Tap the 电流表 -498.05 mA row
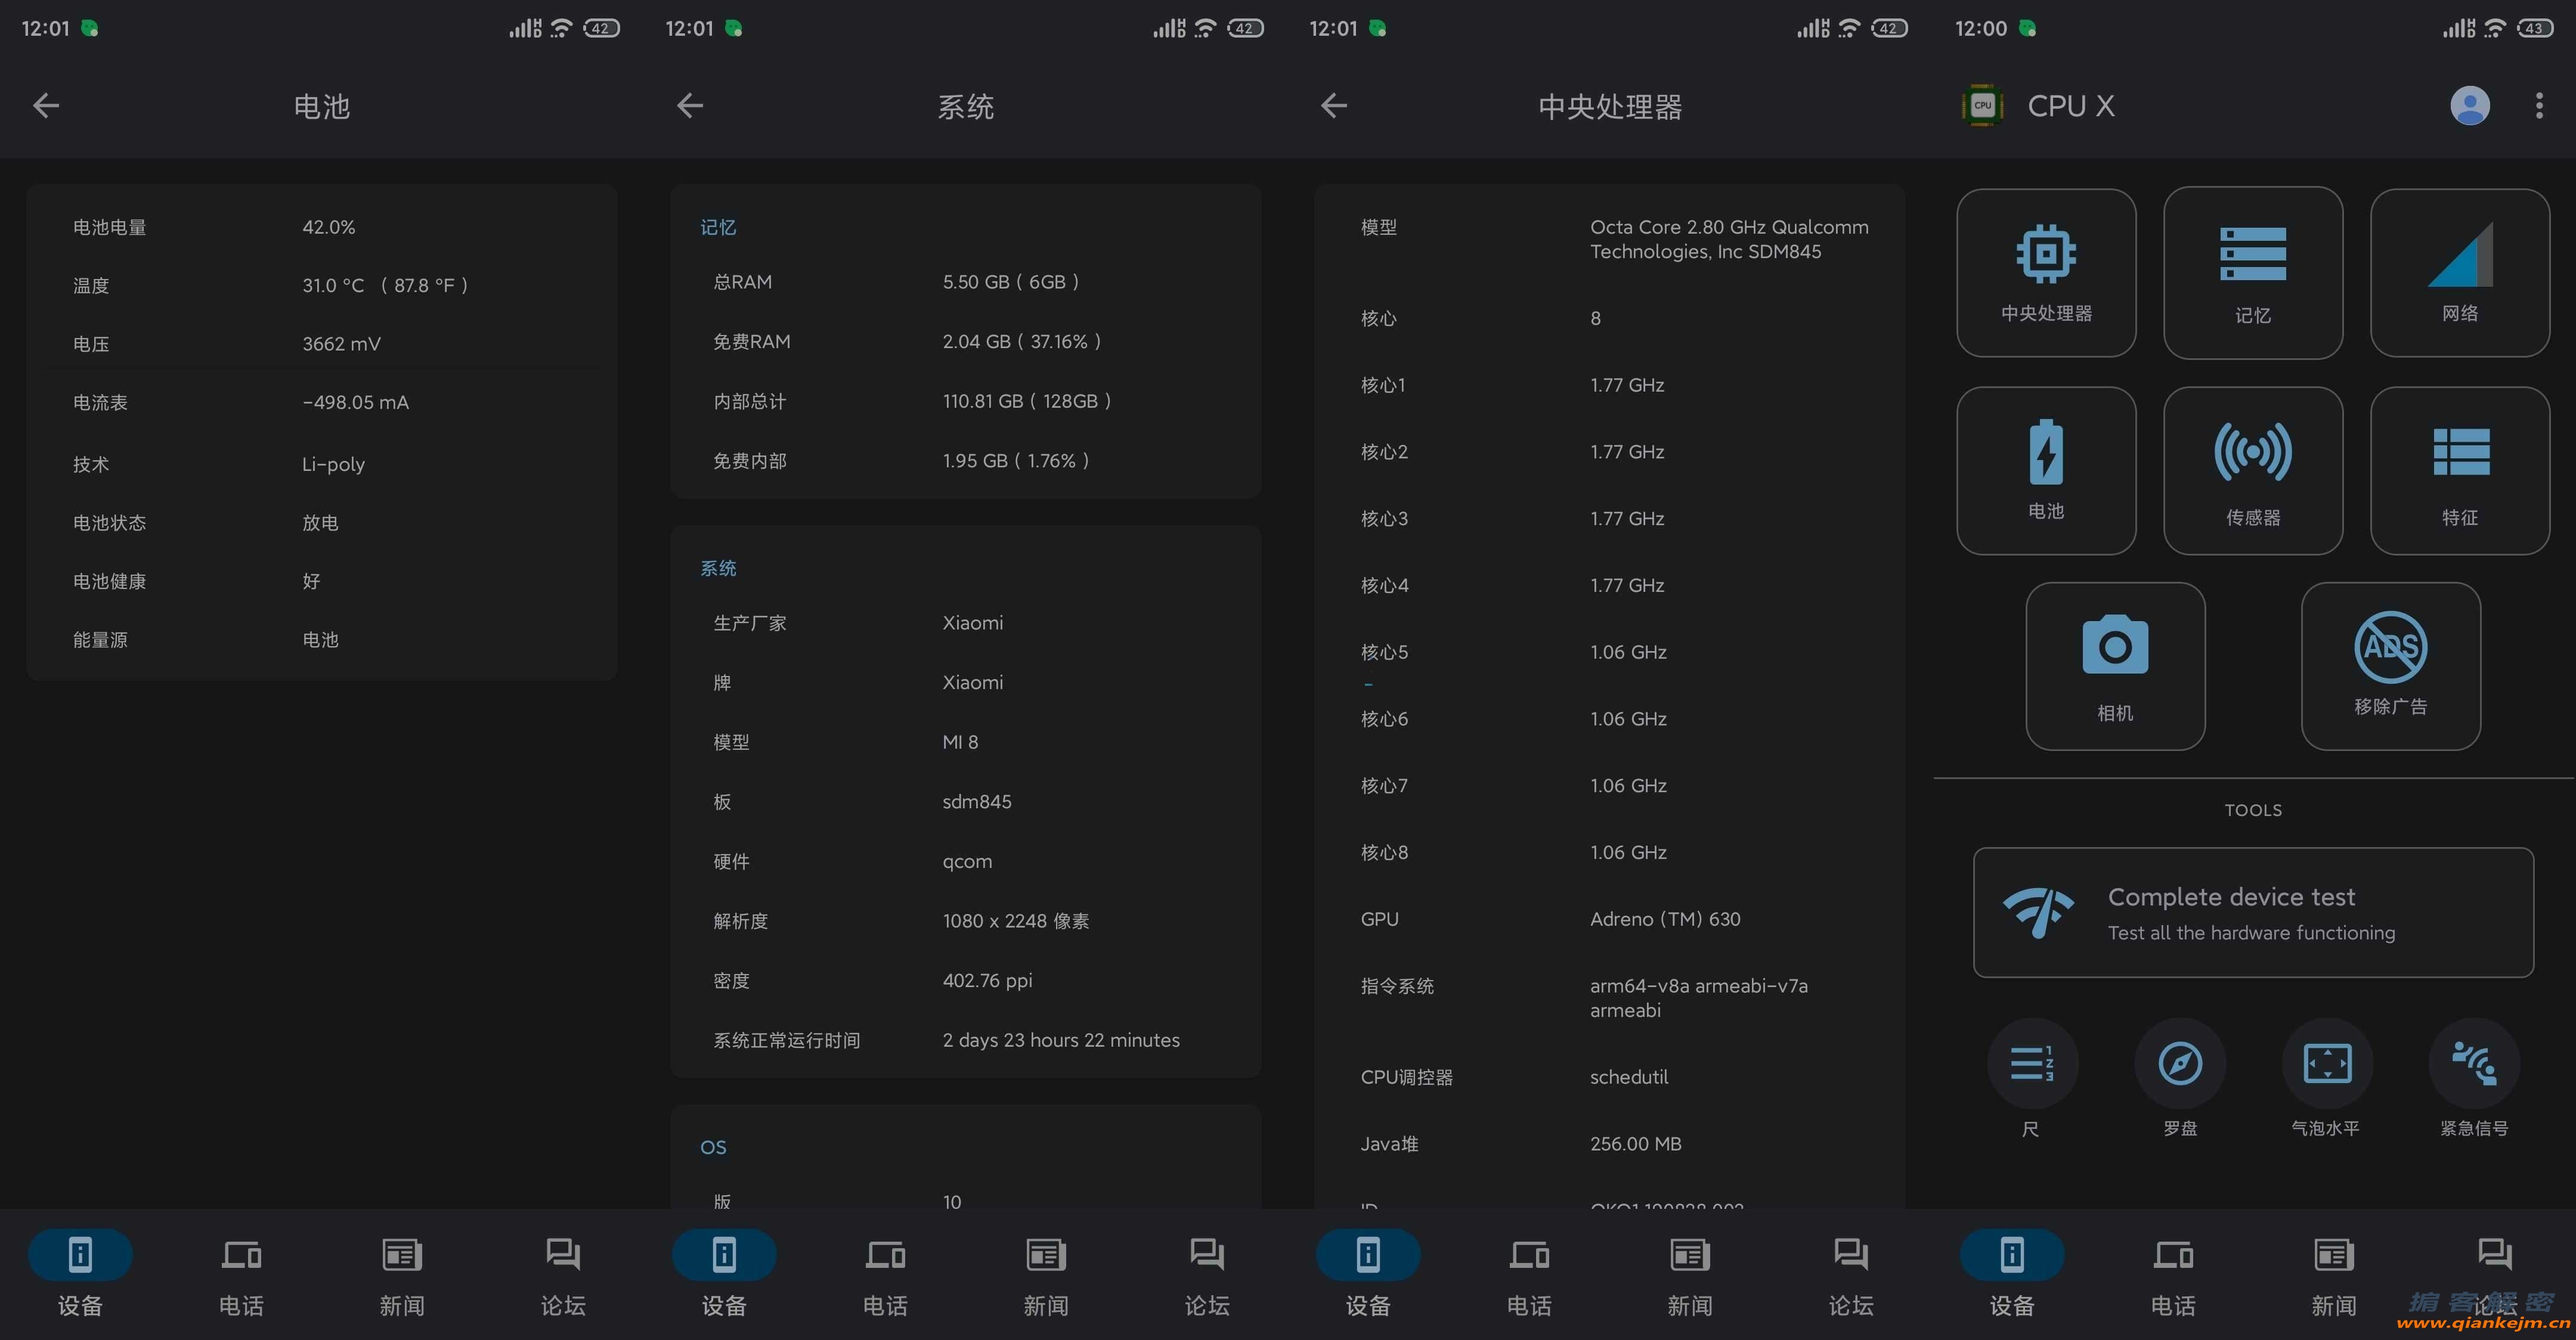Screen dimensions: 2576x1340 point(321,402)
